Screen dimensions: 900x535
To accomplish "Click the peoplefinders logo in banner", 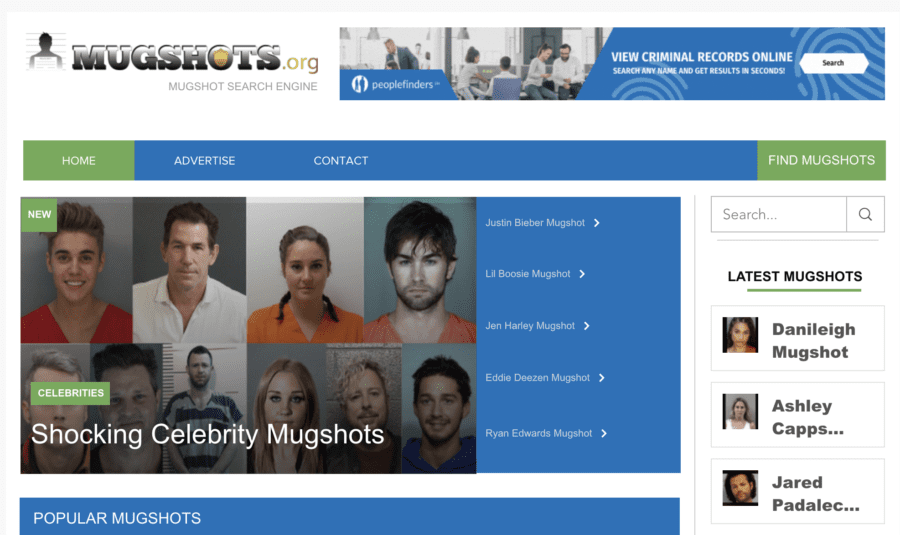I will point(395,84).
